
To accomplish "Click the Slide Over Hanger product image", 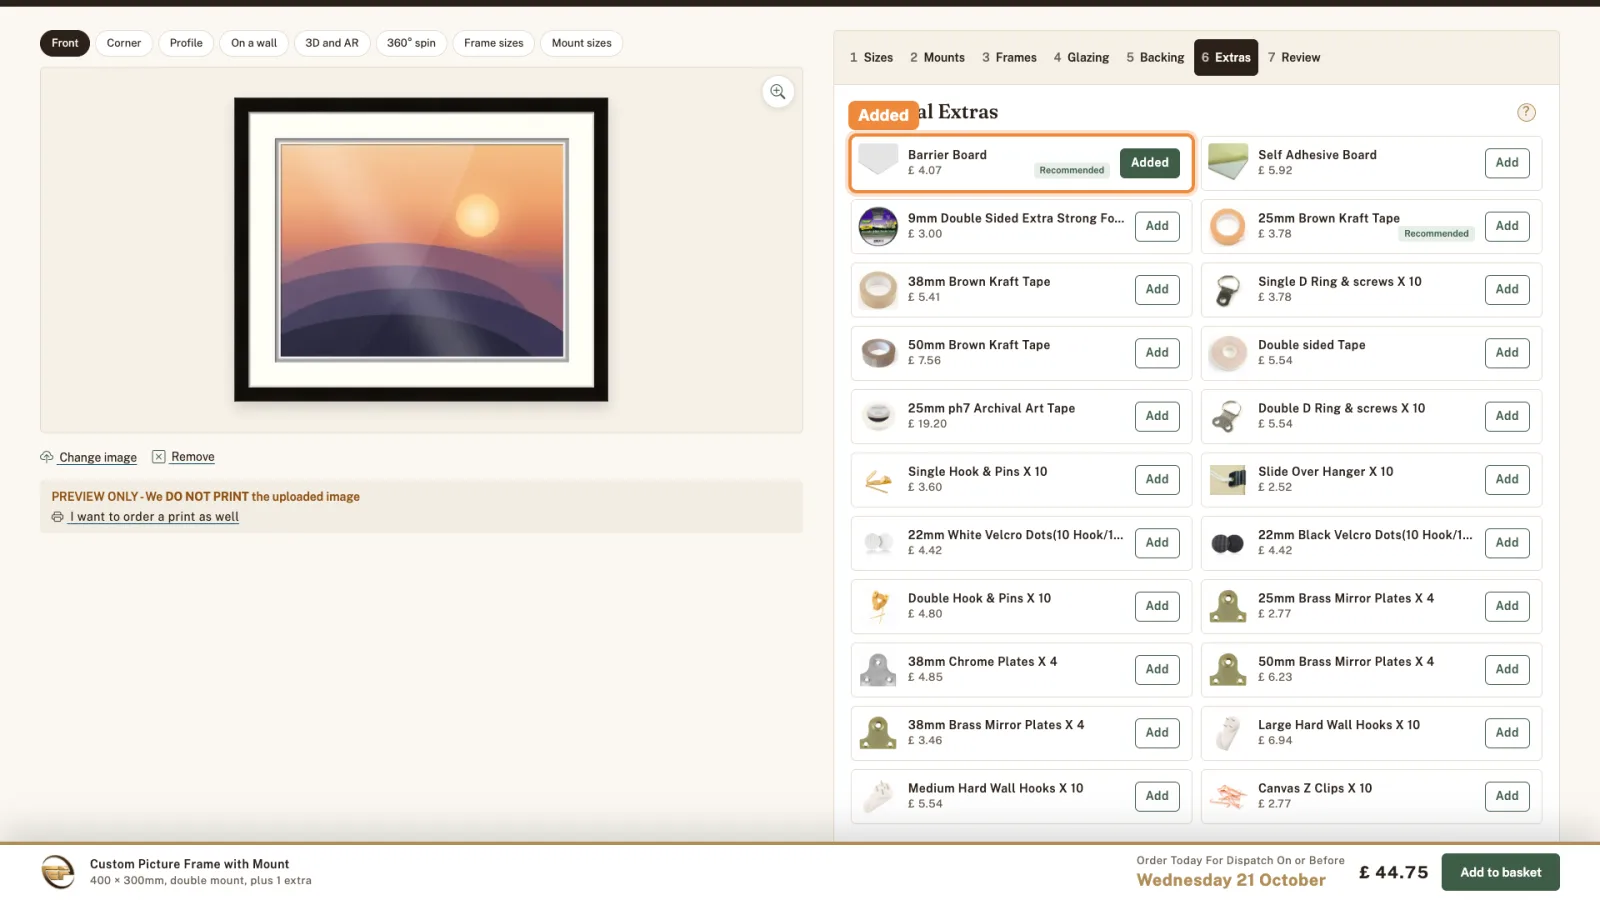I will (1228, 480).
